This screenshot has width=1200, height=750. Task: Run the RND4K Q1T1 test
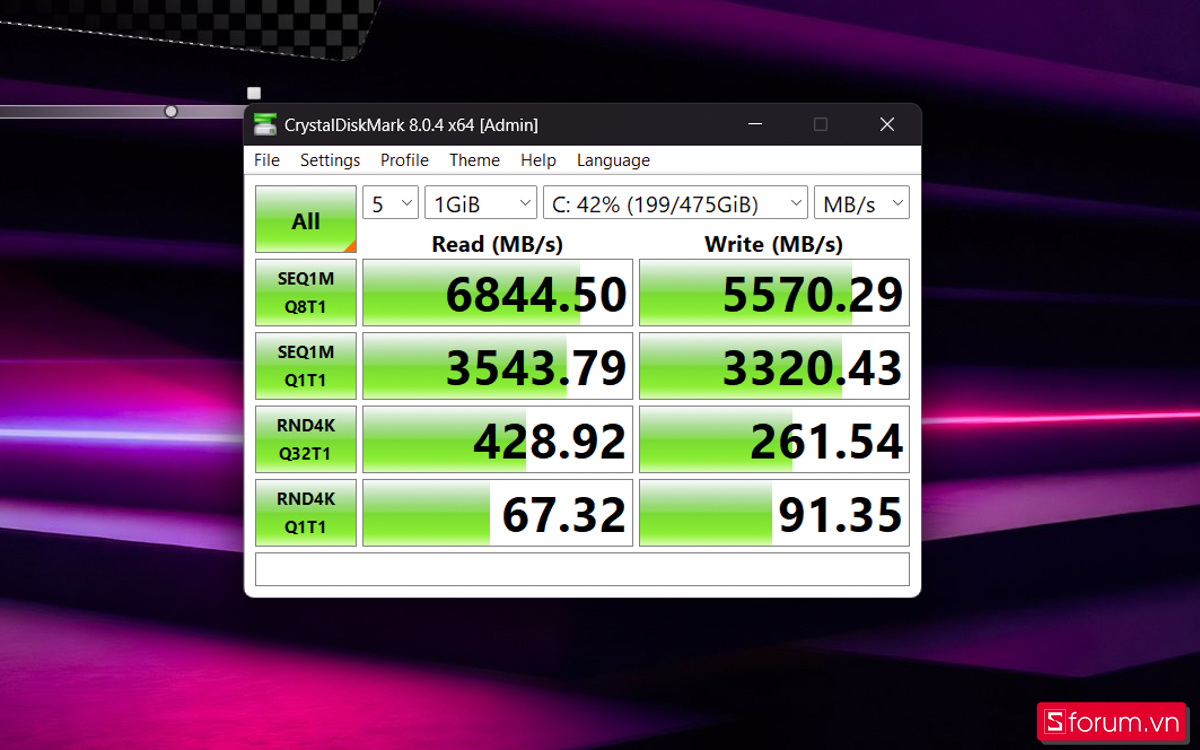tap(306, 512)
